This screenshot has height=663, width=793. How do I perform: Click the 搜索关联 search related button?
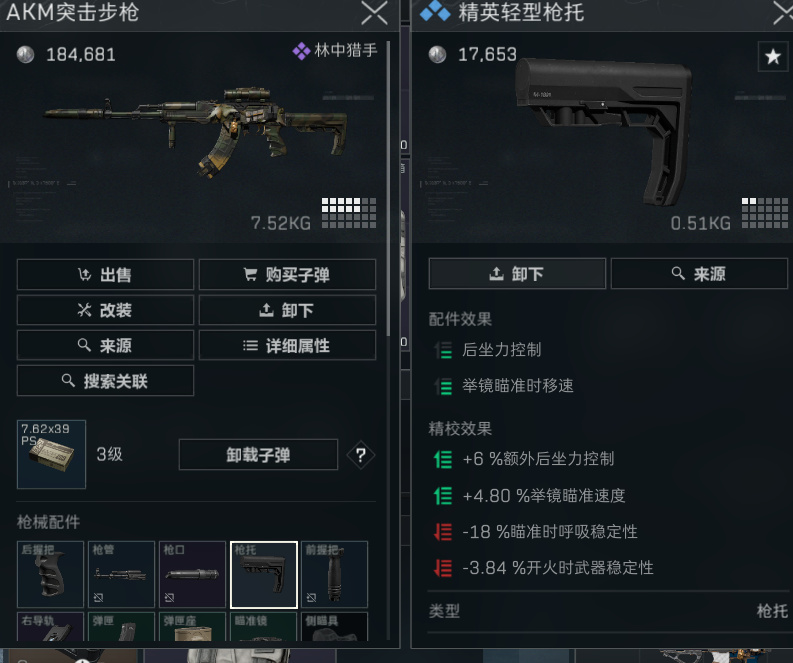coord(105,380)
